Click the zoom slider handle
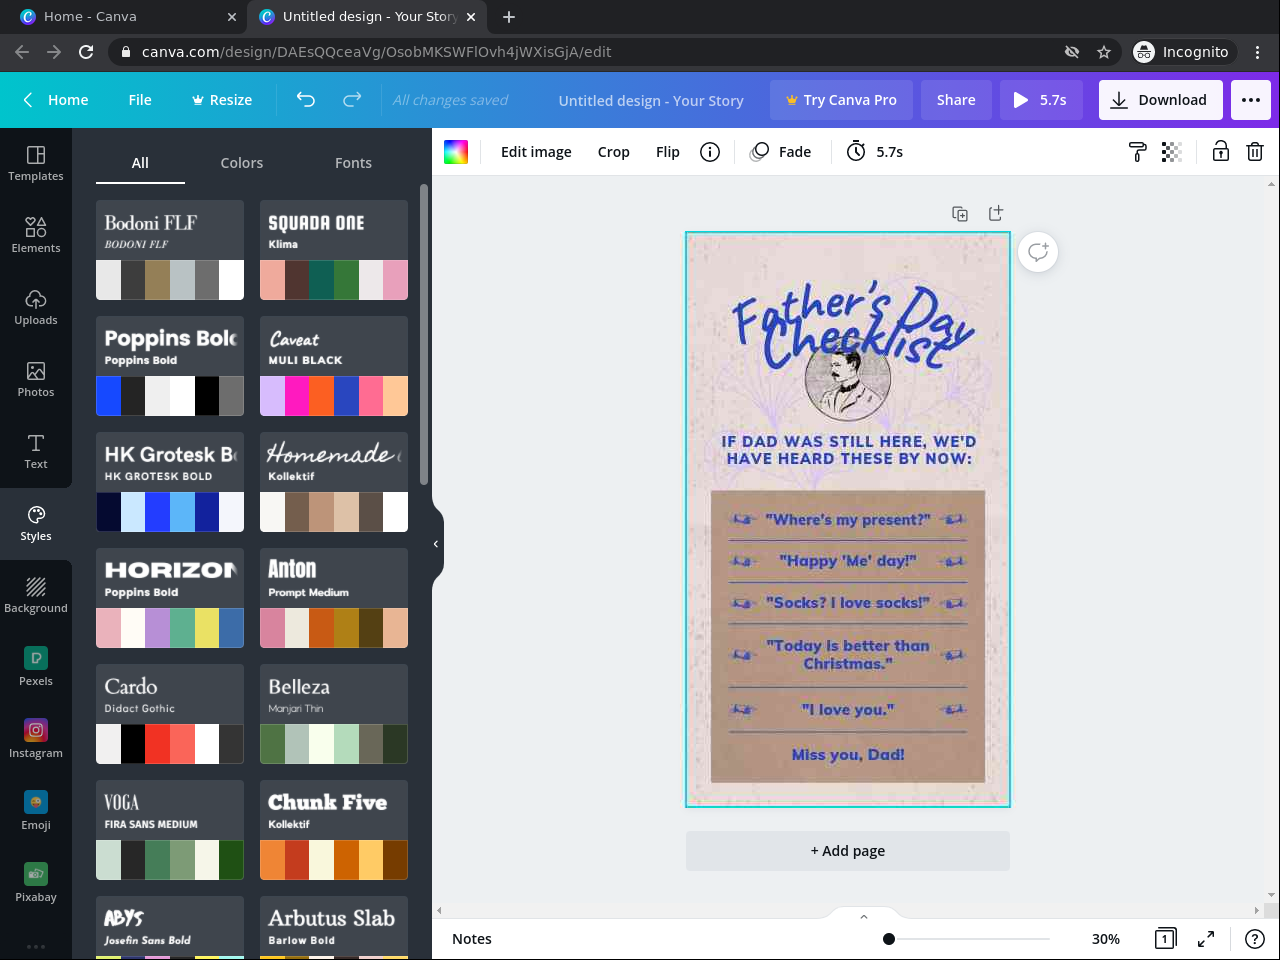The height and width of the screenshot is (960, 1280). 888,939
